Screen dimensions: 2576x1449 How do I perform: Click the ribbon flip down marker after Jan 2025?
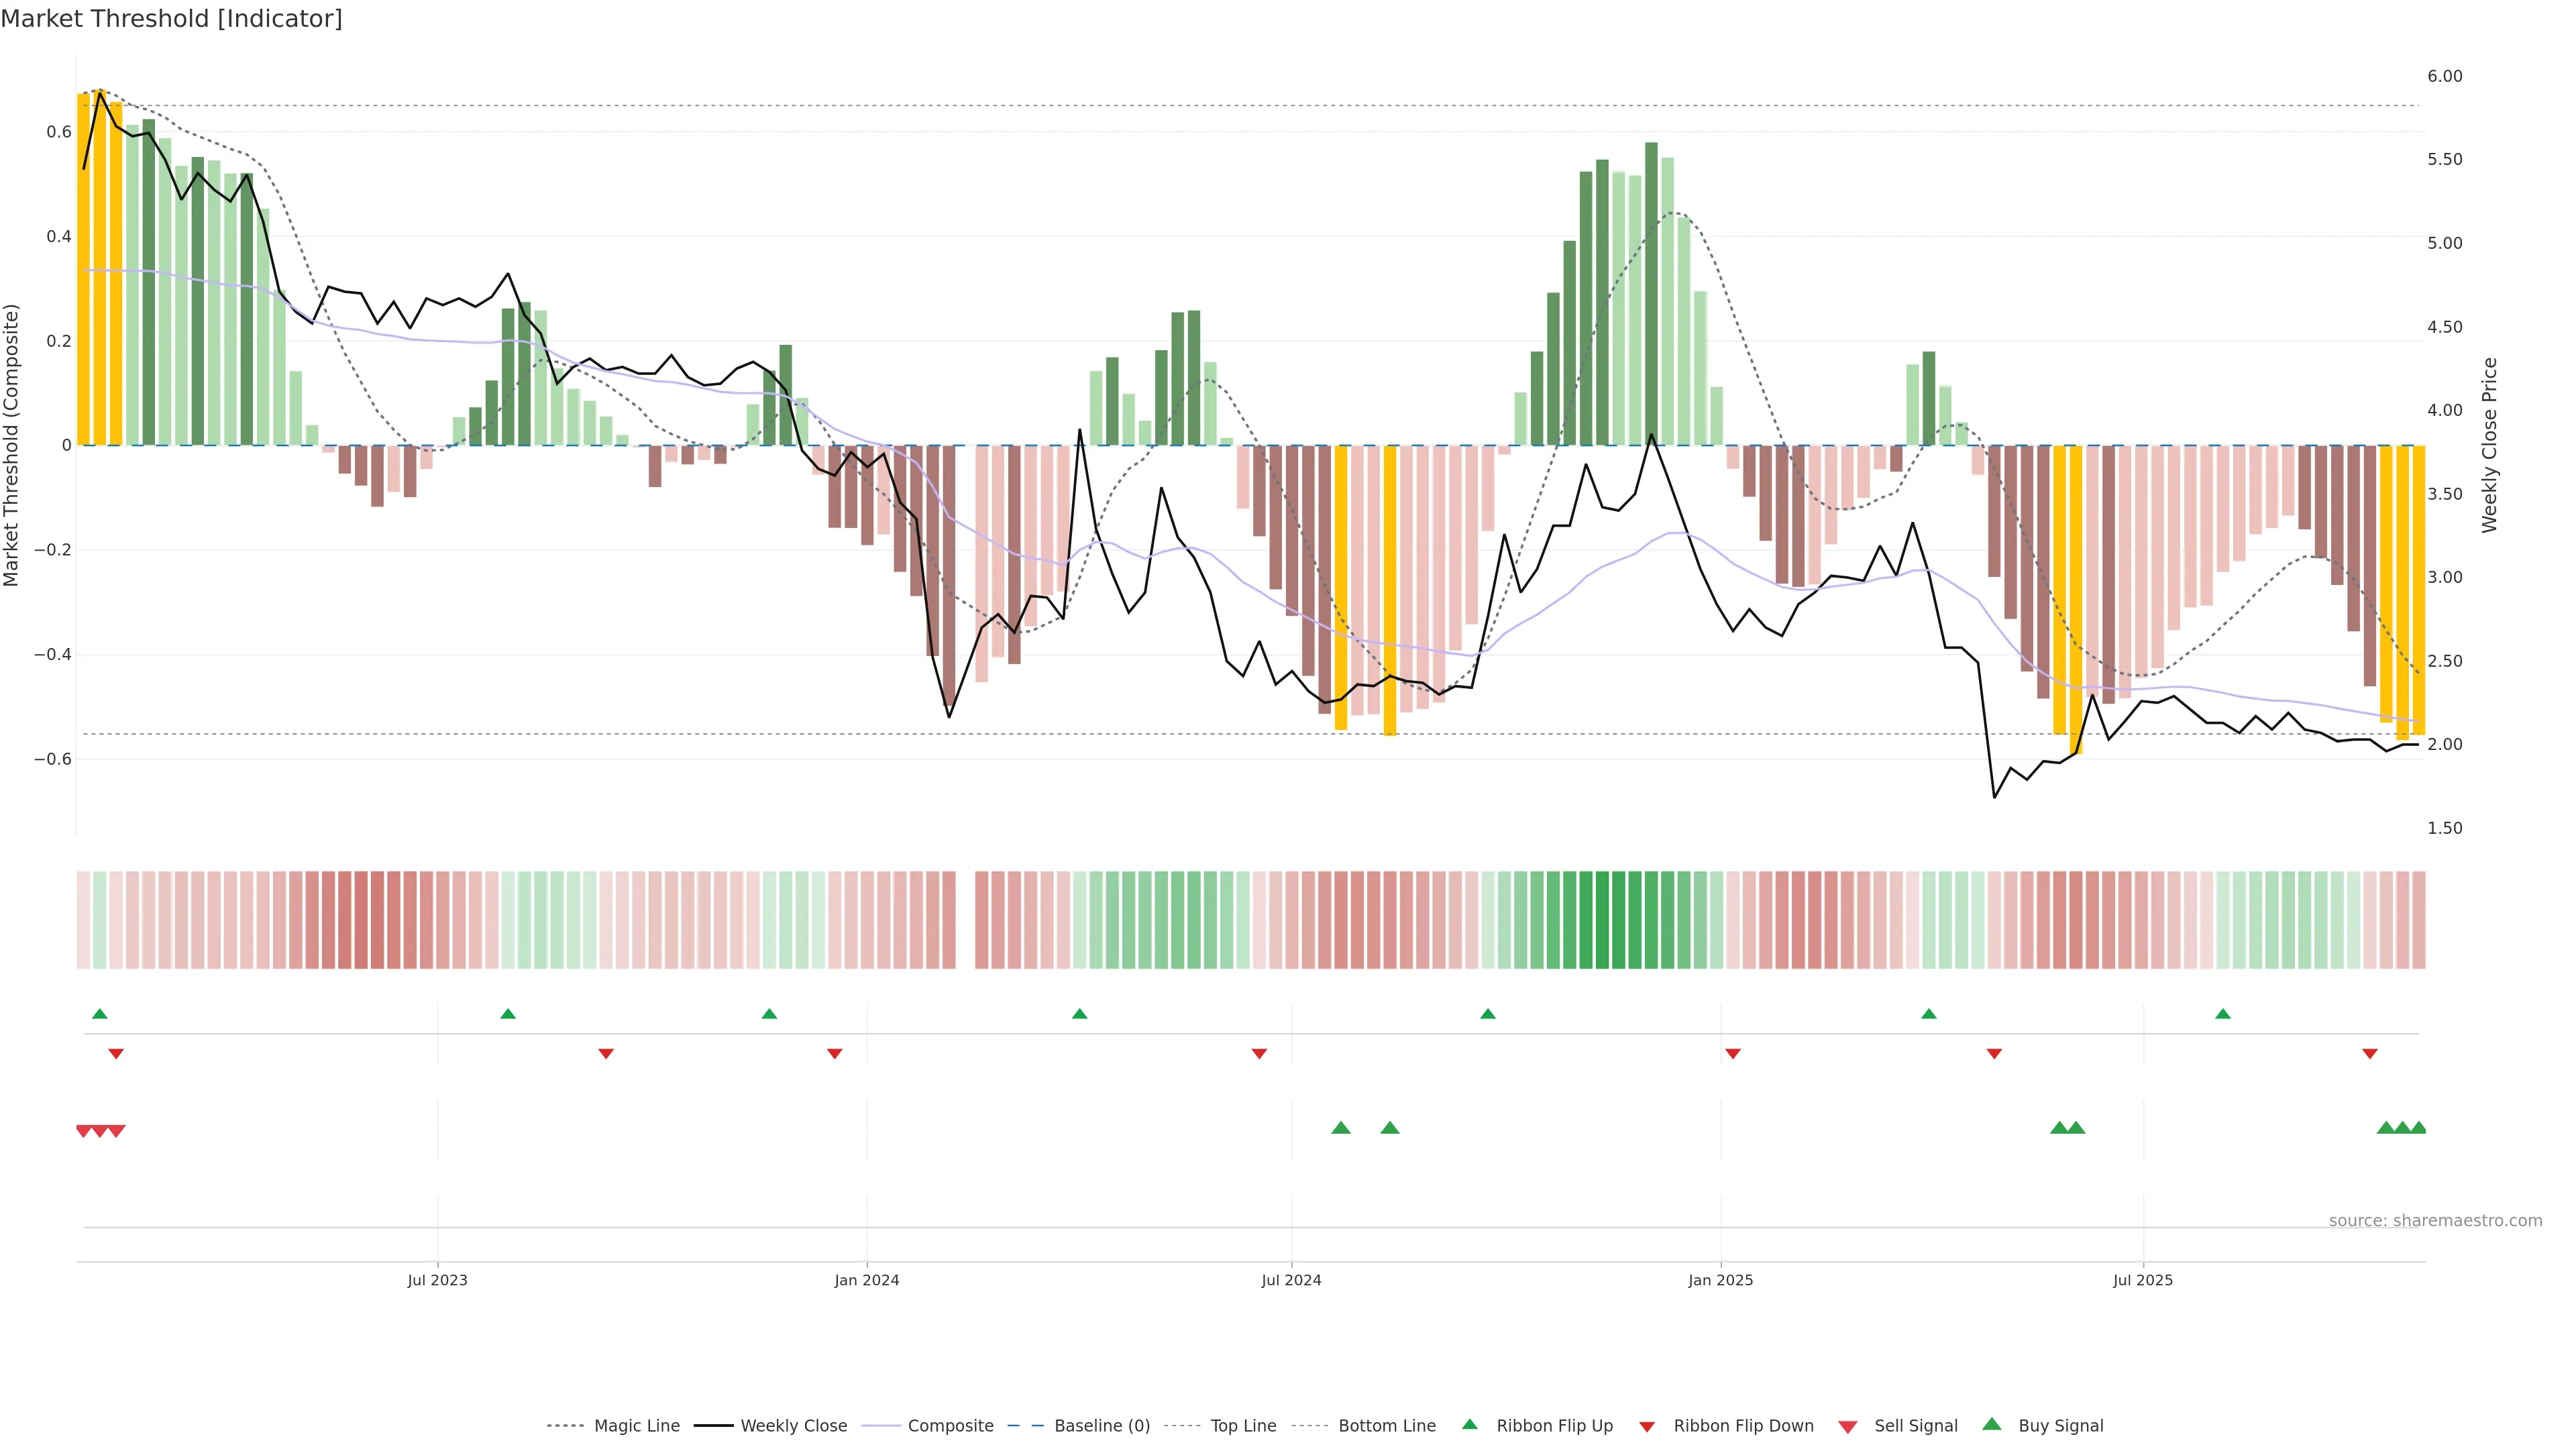click(1733, 1053)
